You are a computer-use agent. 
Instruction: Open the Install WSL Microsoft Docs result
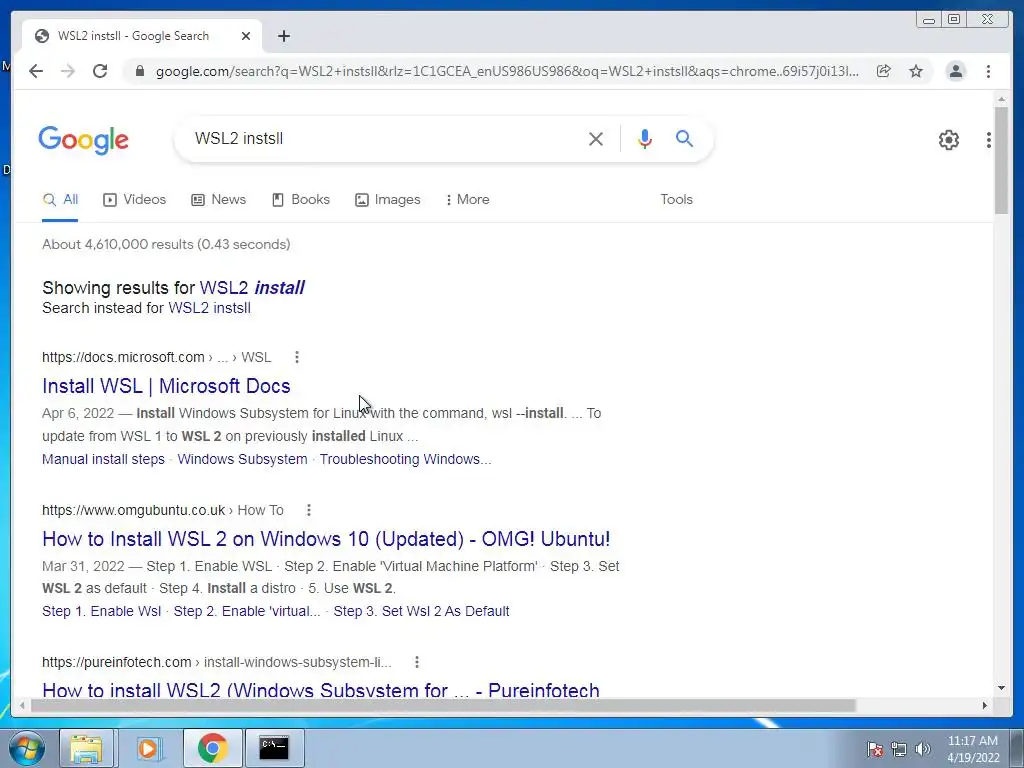coord(166,386)
